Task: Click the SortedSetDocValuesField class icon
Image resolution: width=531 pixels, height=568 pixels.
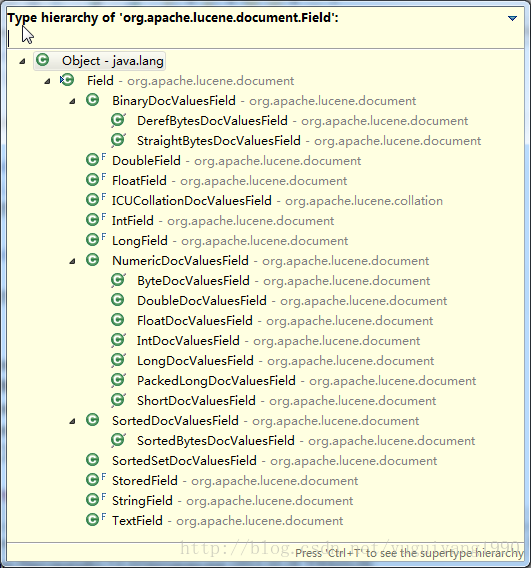Action: coord(93,460)
